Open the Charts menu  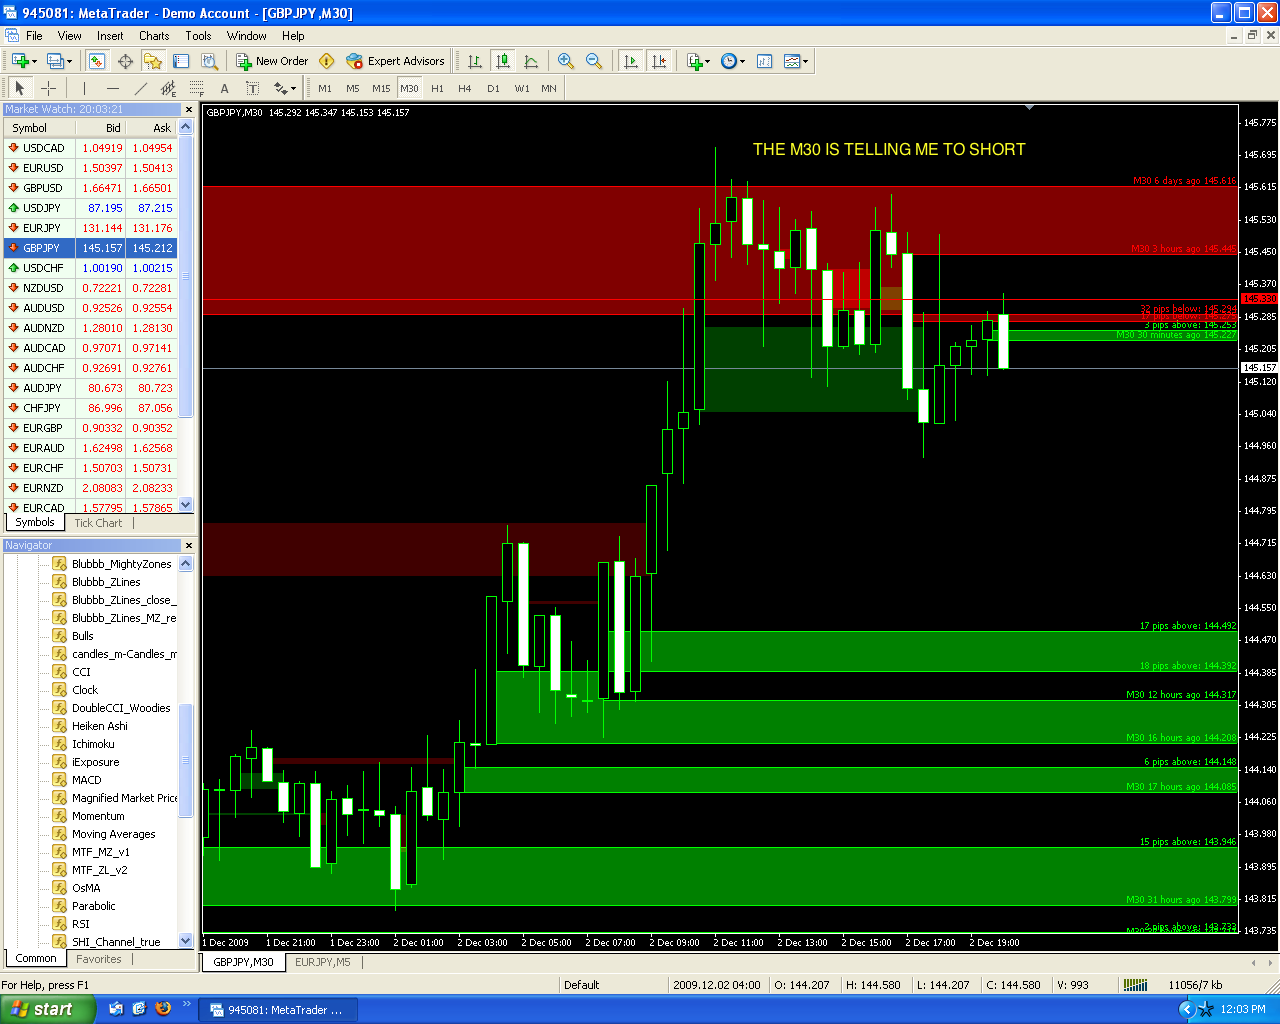pyautogui.click(x=154, y=36)
